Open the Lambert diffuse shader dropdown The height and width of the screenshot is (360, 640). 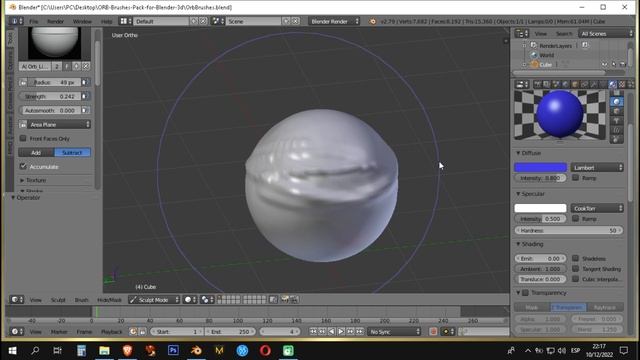click(x=597, y=167)
